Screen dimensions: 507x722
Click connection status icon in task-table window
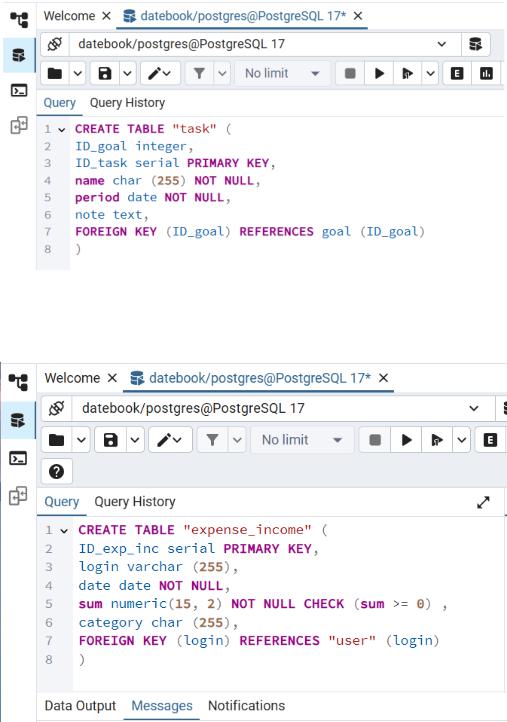[55, 44]
